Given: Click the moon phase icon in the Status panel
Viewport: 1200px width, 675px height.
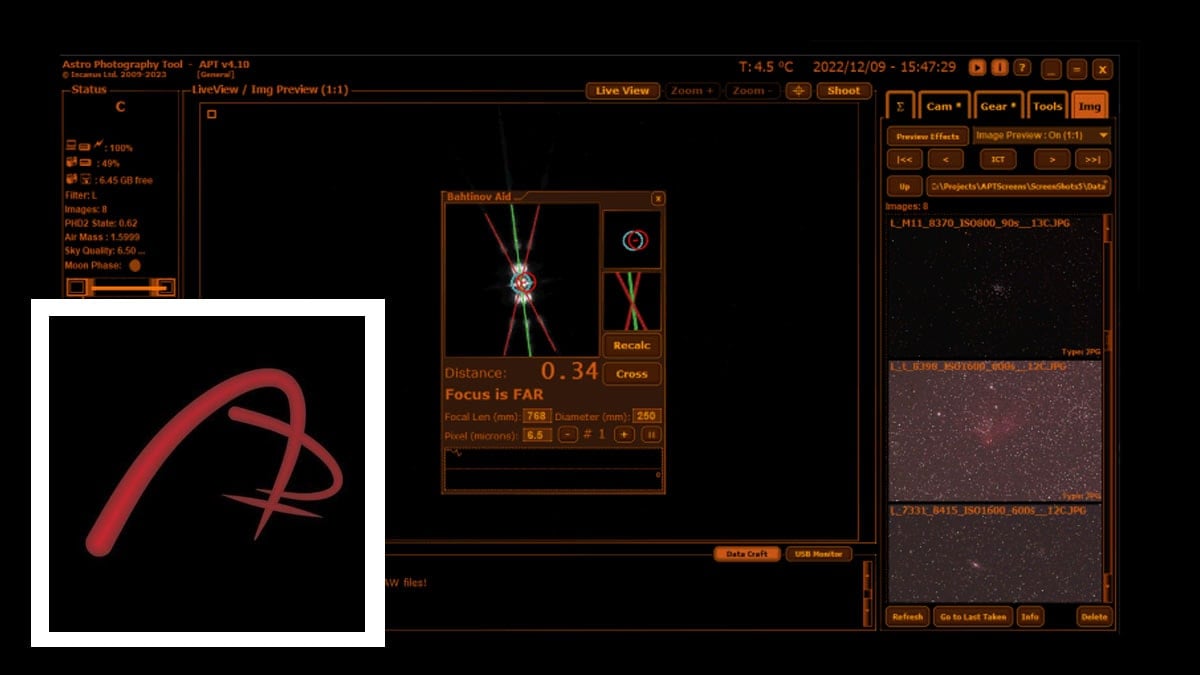Looking at the screenshot, I should point(135,265).
